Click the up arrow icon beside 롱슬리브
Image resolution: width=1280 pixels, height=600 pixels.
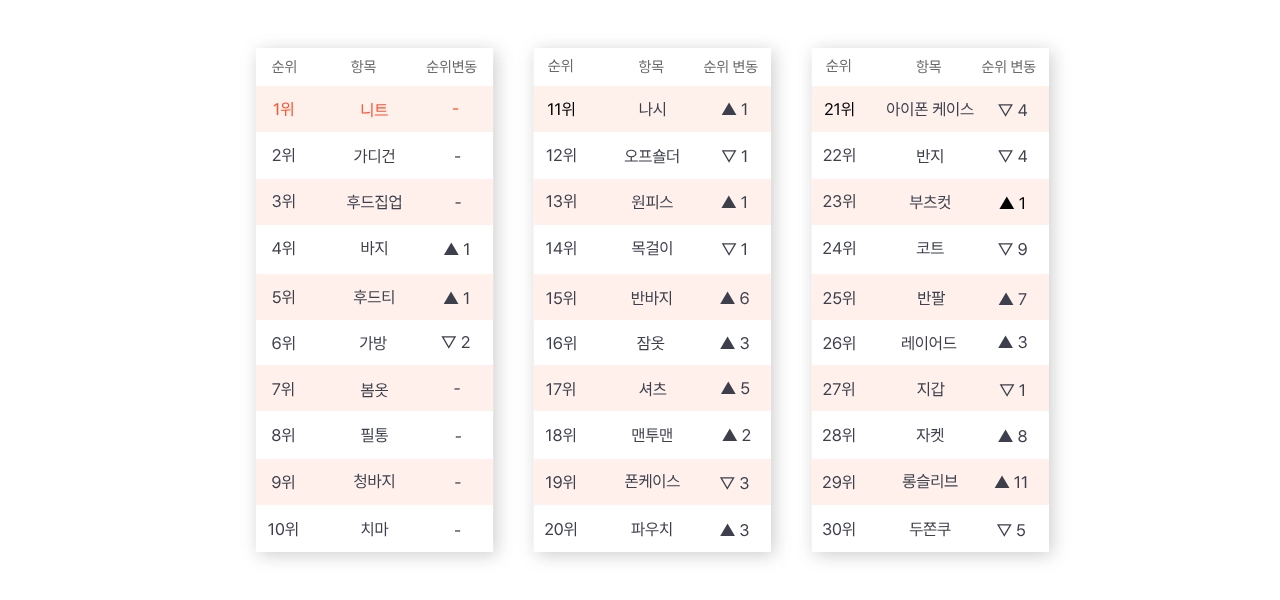pyautogui.click(x=1002, y=482)
